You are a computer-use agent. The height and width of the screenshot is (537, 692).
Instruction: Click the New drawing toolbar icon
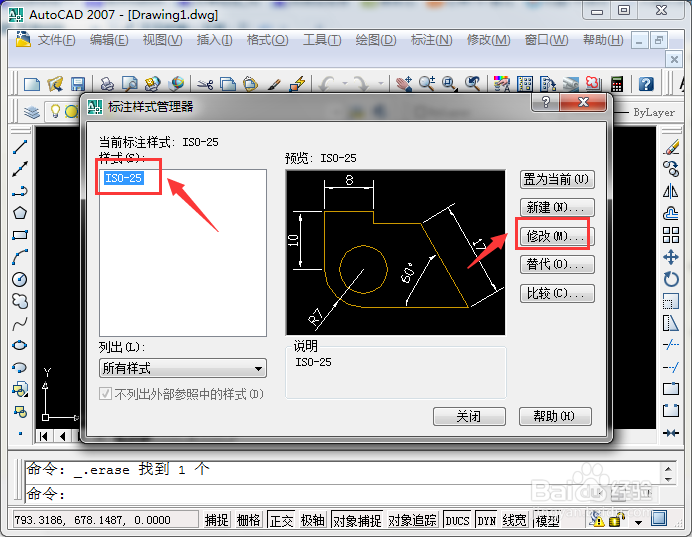[32, 83]
